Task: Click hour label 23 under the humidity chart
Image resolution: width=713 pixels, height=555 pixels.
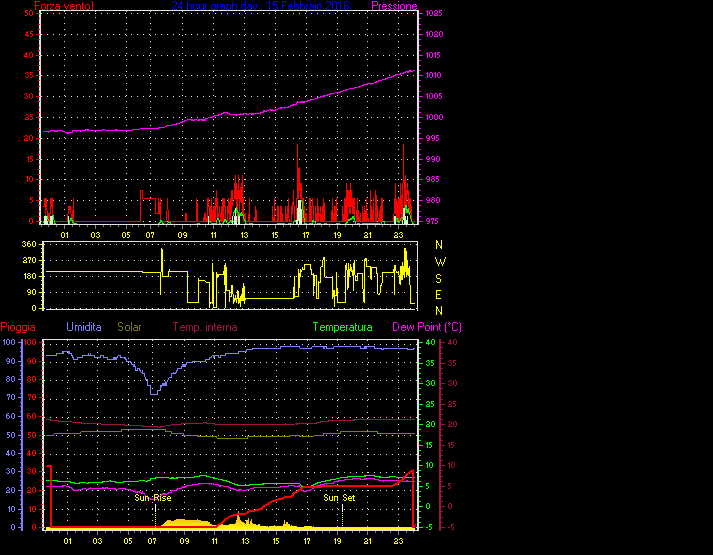Action: [x=398, y=541]
